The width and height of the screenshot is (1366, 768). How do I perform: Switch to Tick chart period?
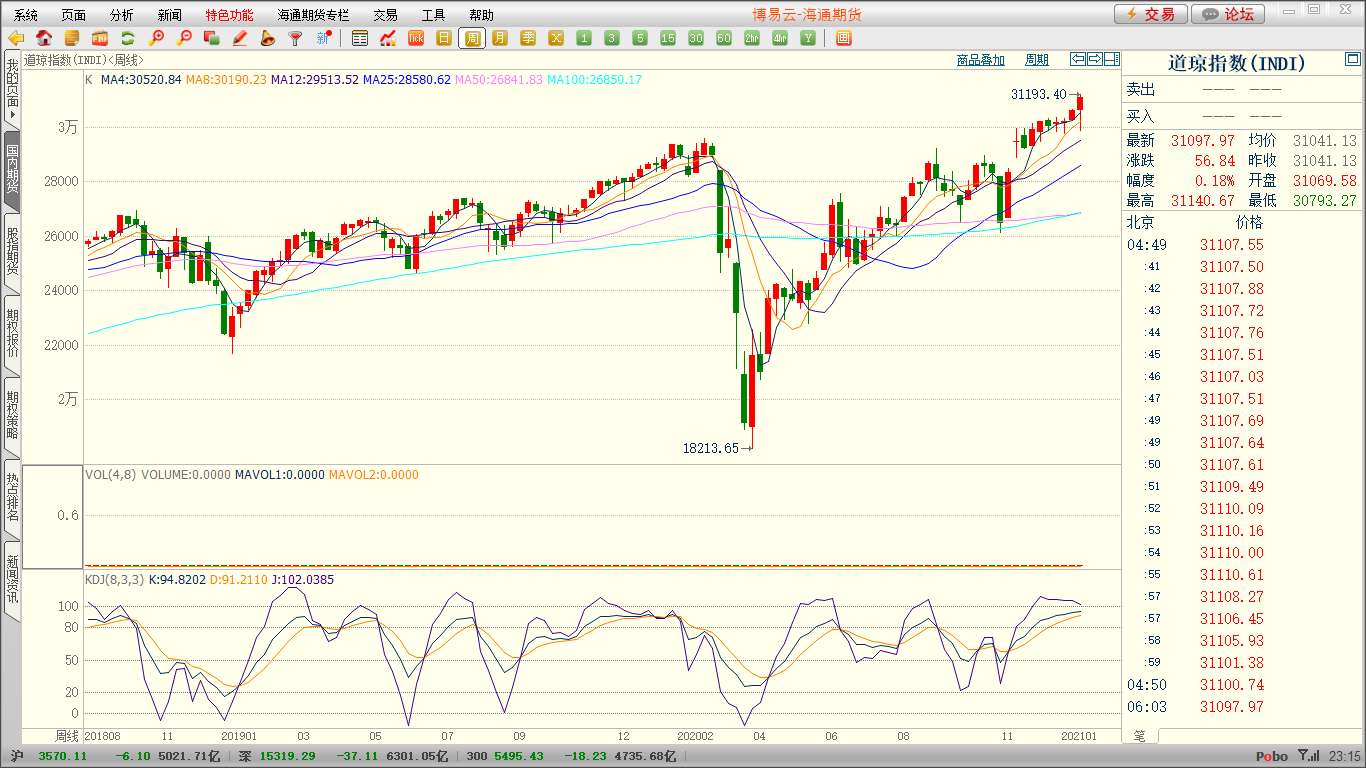pyautogui.click(x=416, y=38)
